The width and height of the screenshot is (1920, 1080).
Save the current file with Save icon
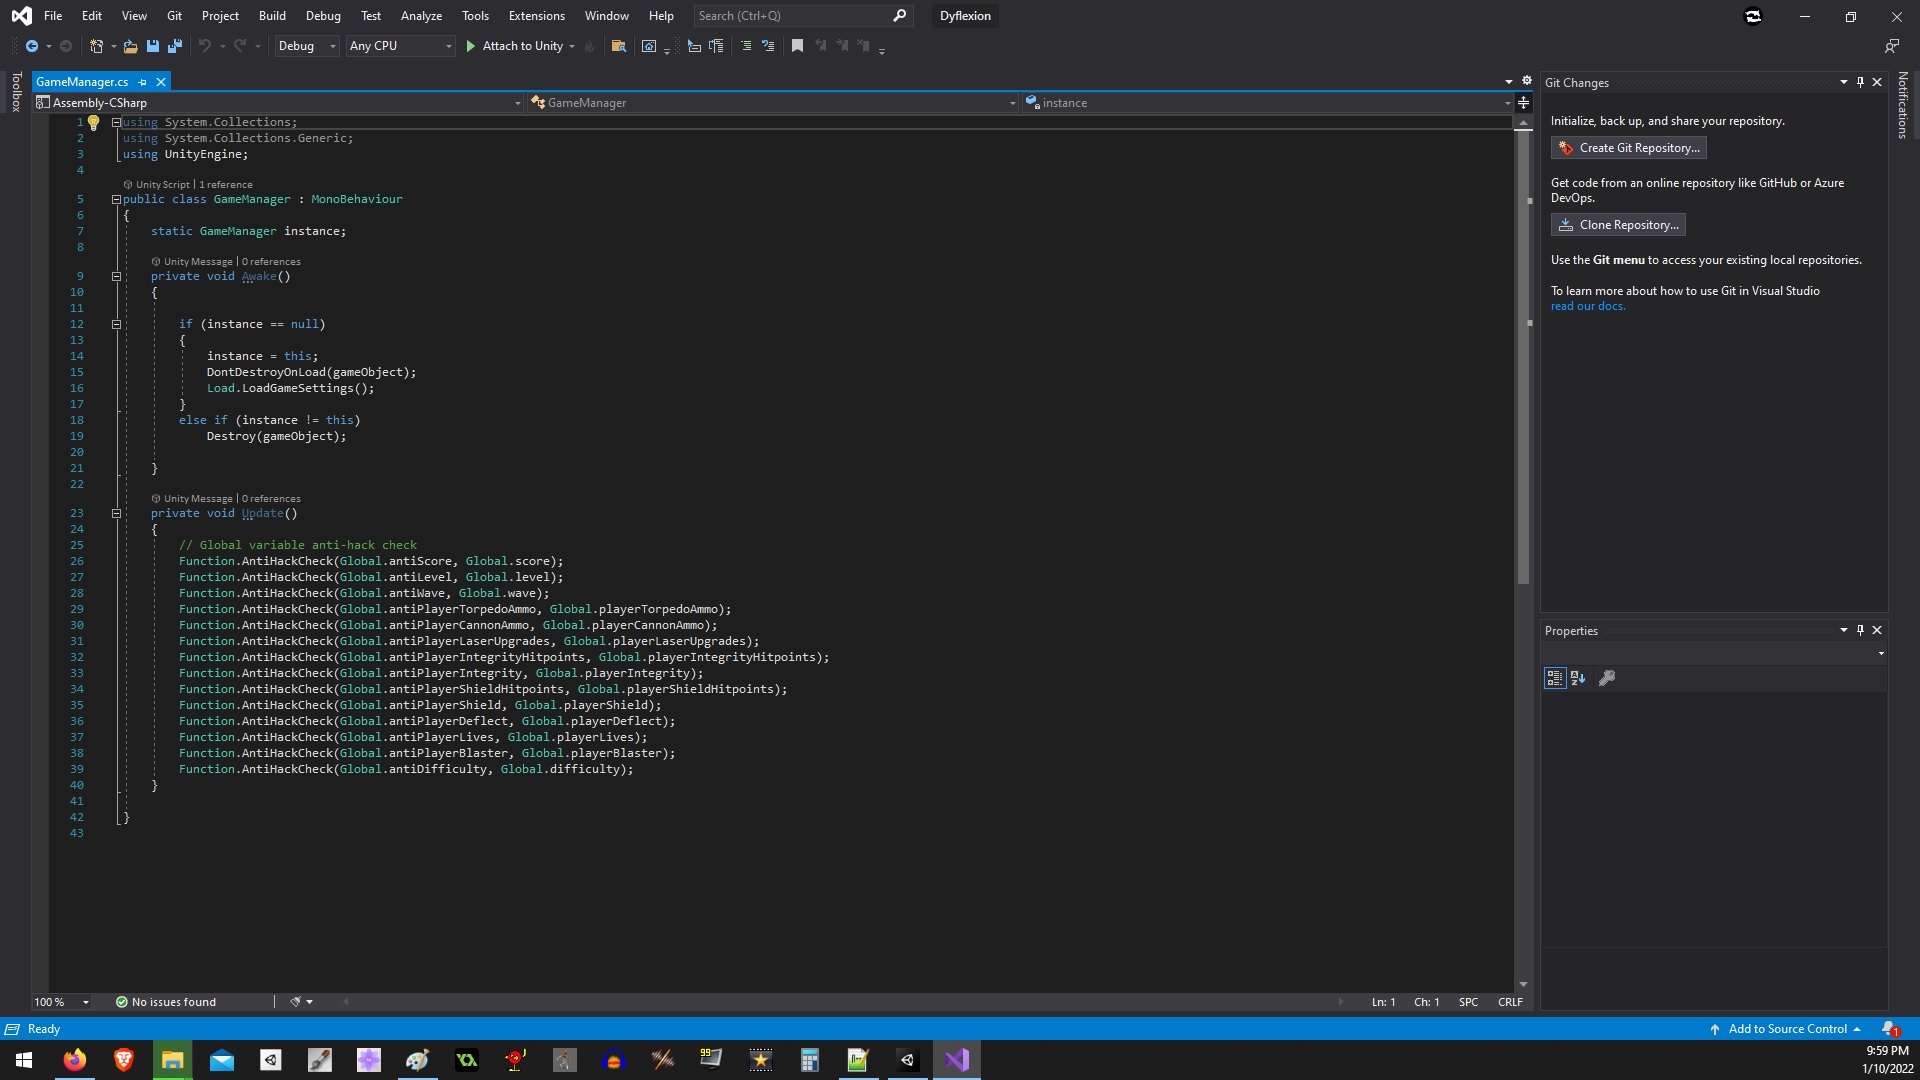[x=153, y=46]
